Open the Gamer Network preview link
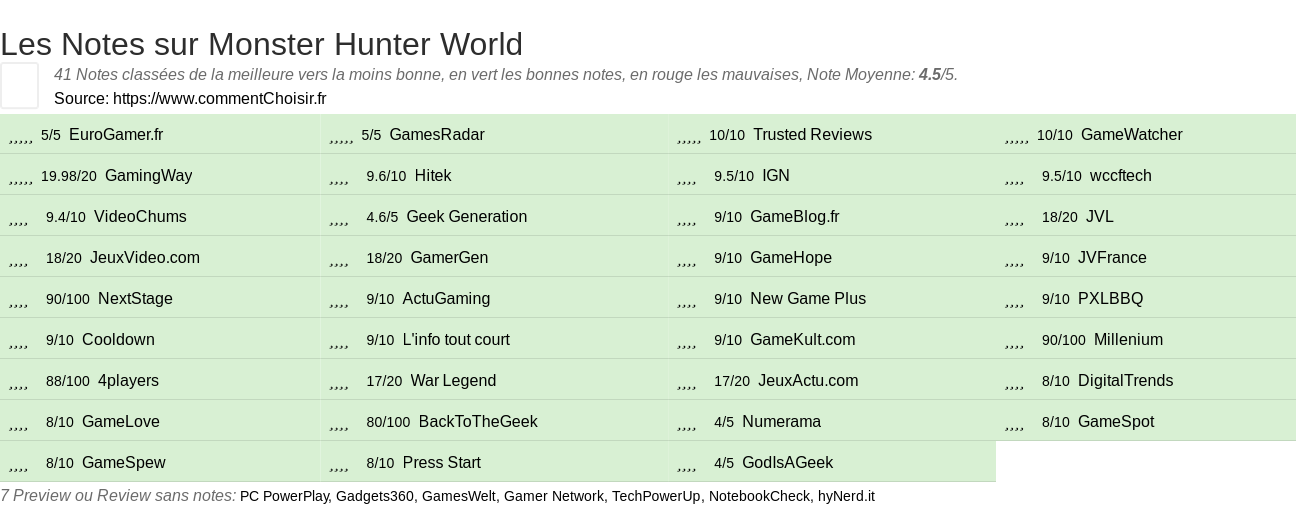This screenshot has height=507, width=1296. click(554, 496)
